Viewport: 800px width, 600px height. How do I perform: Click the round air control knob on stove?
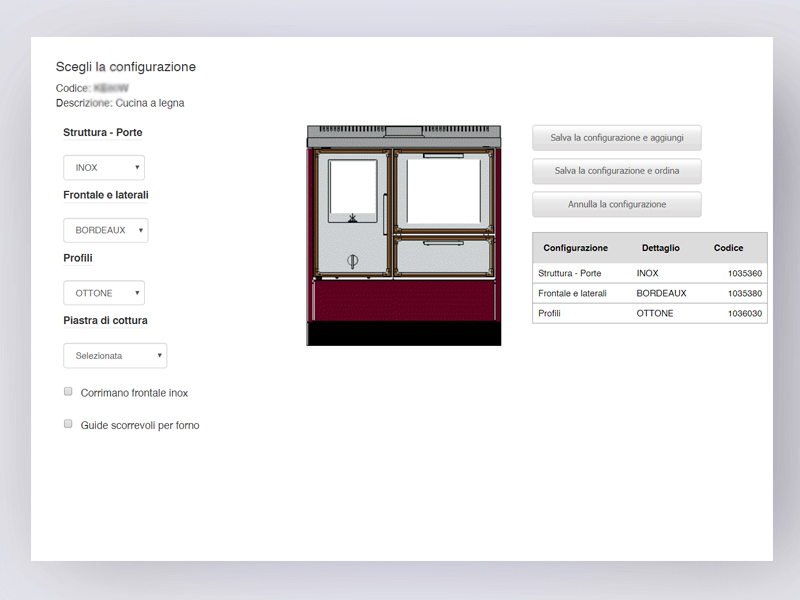(x=352, y=260)
